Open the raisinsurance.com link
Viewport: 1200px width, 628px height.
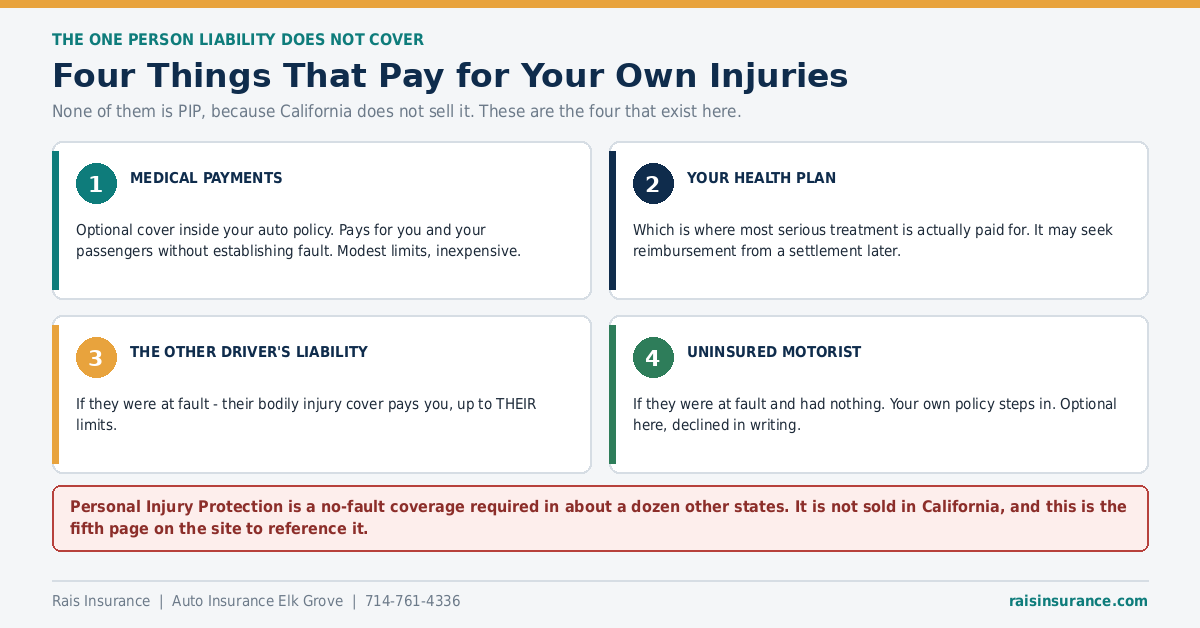[1078, 601]
